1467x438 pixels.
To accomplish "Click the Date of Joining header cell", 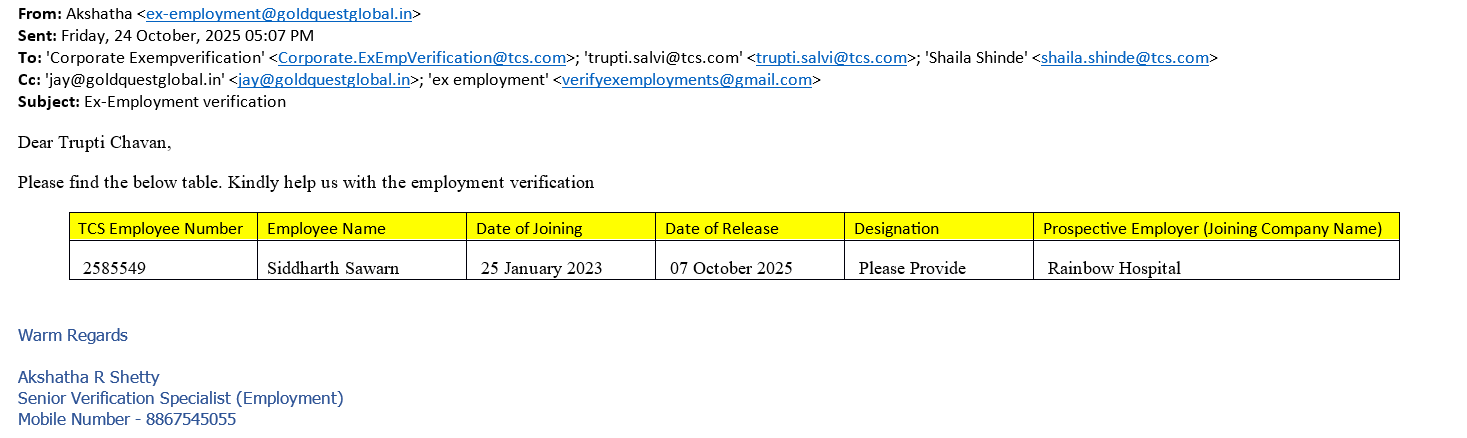I will [x=529, y=228].
